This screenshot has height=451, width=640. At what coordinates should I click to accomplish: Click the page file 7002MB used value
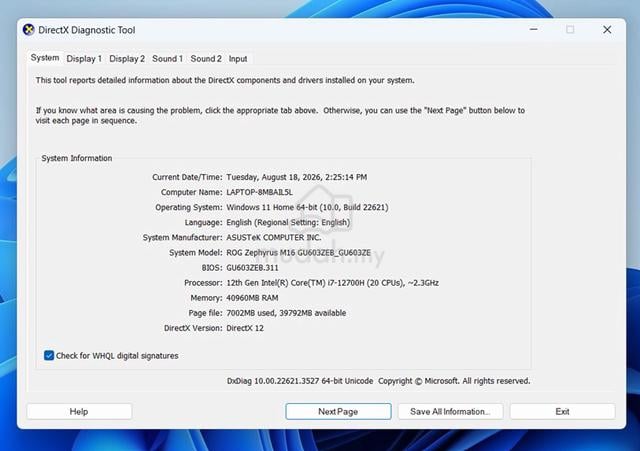point(286,313)
